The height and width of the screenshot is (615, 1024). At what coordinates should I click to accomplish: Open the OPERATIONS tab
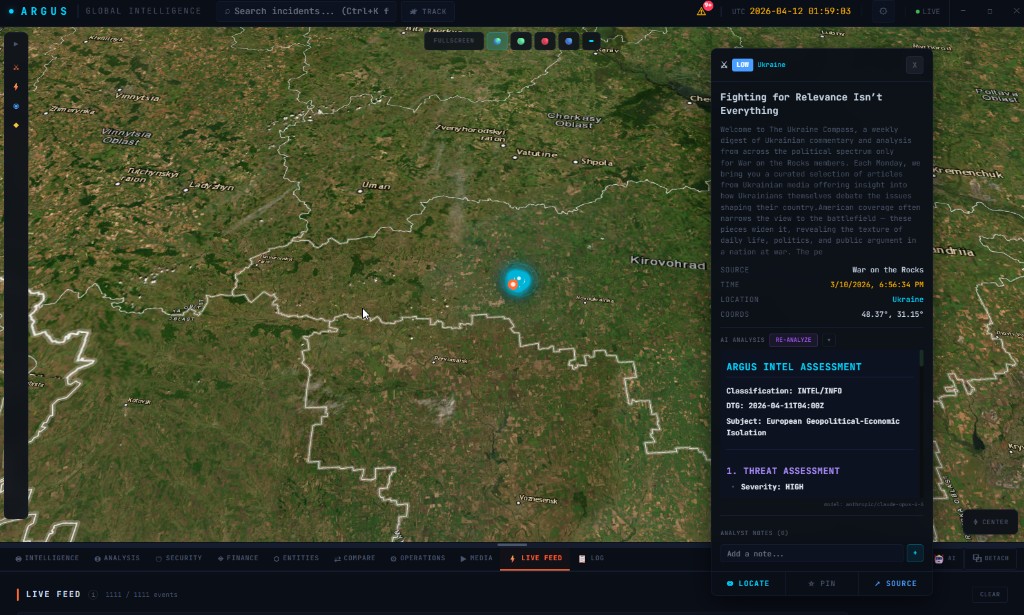point(418,558)
